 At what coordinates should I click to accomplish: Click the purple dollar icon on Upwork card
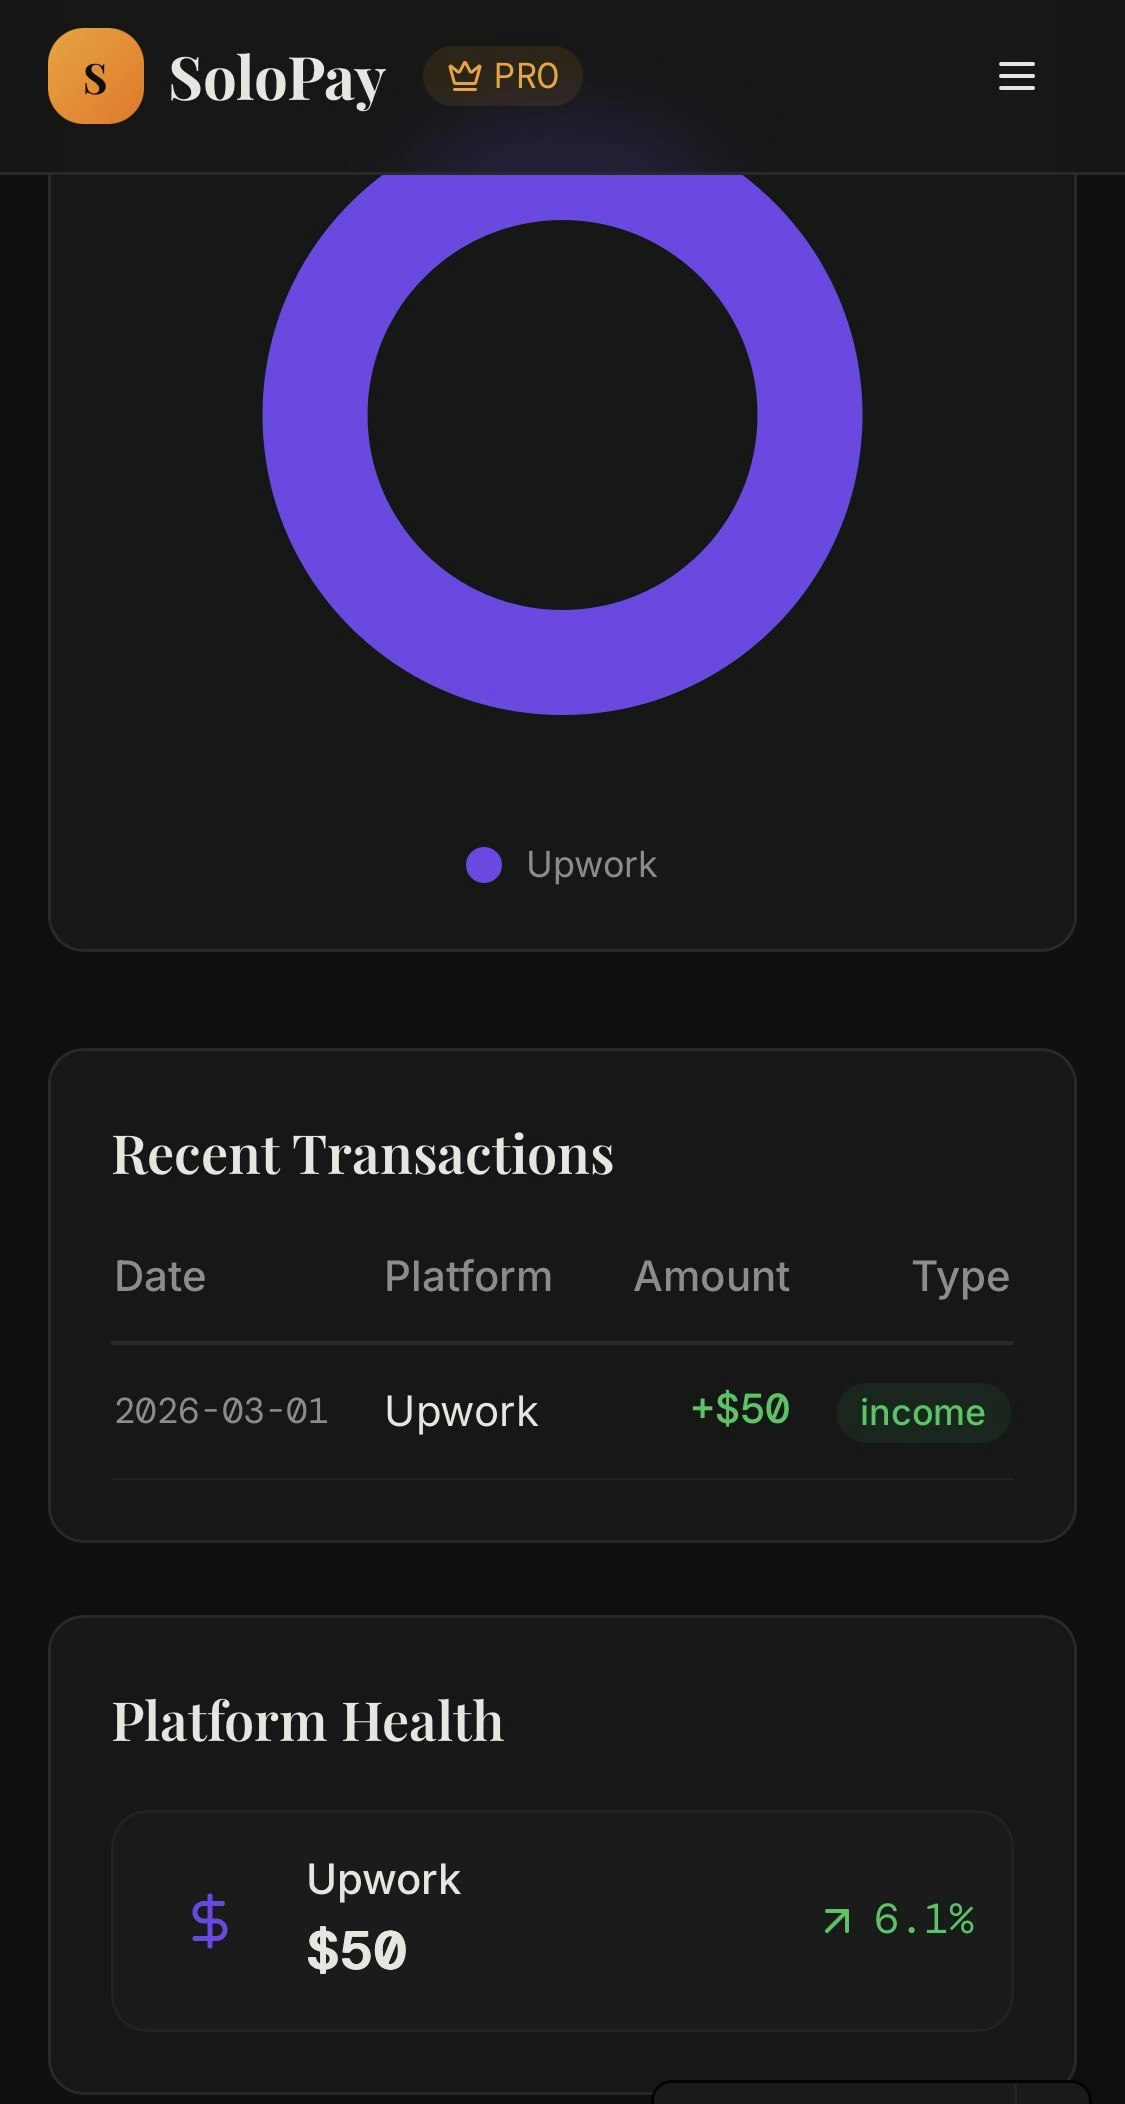click(x=210, y=1920)
